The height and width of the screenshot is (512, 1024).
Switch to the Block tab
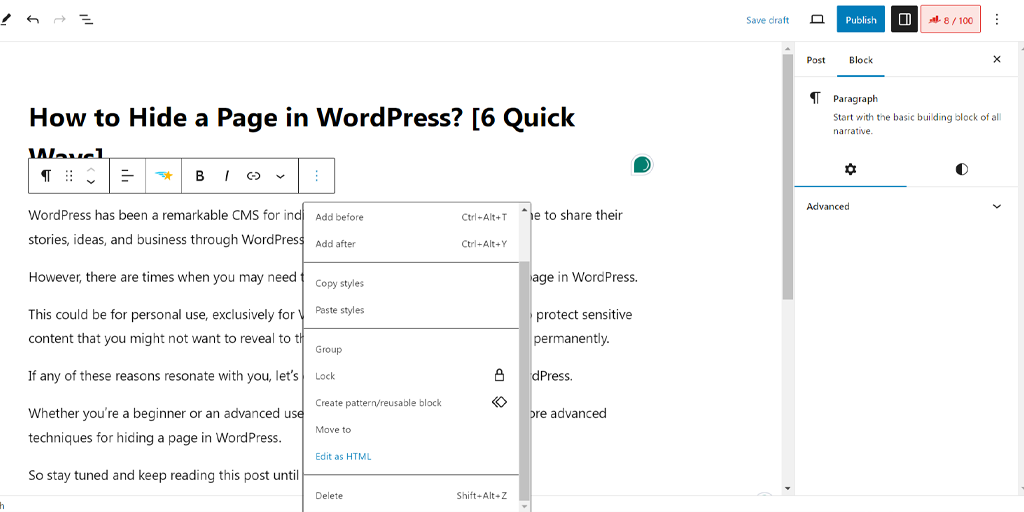[x=861, y=60]
